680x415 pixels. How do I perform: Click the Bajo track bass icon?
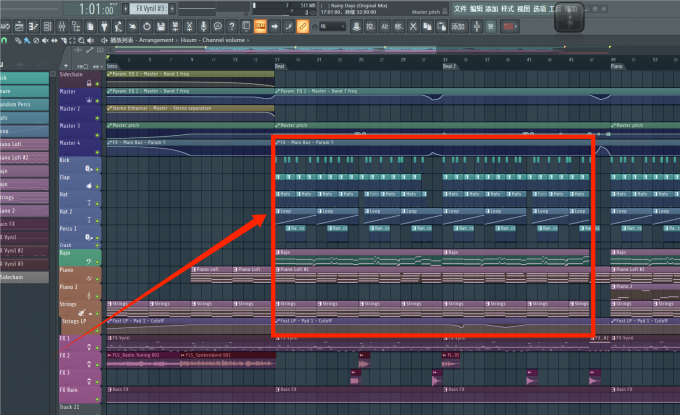91,262
